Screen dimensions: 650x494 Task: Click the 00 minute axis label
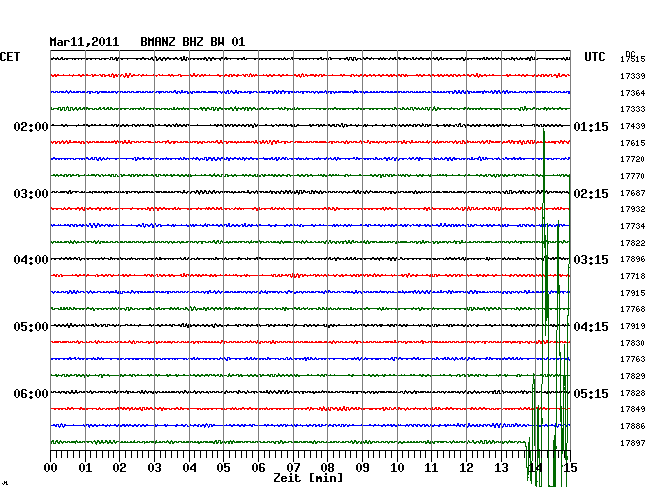click(x=51, y=468)
